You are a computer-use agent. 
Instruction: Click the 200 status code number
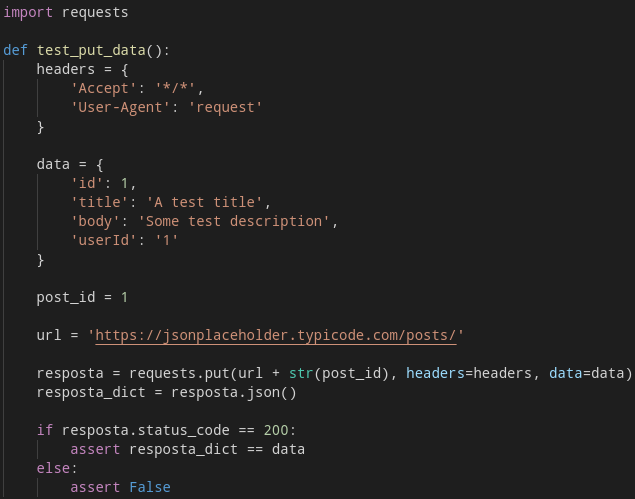point(276,431)
